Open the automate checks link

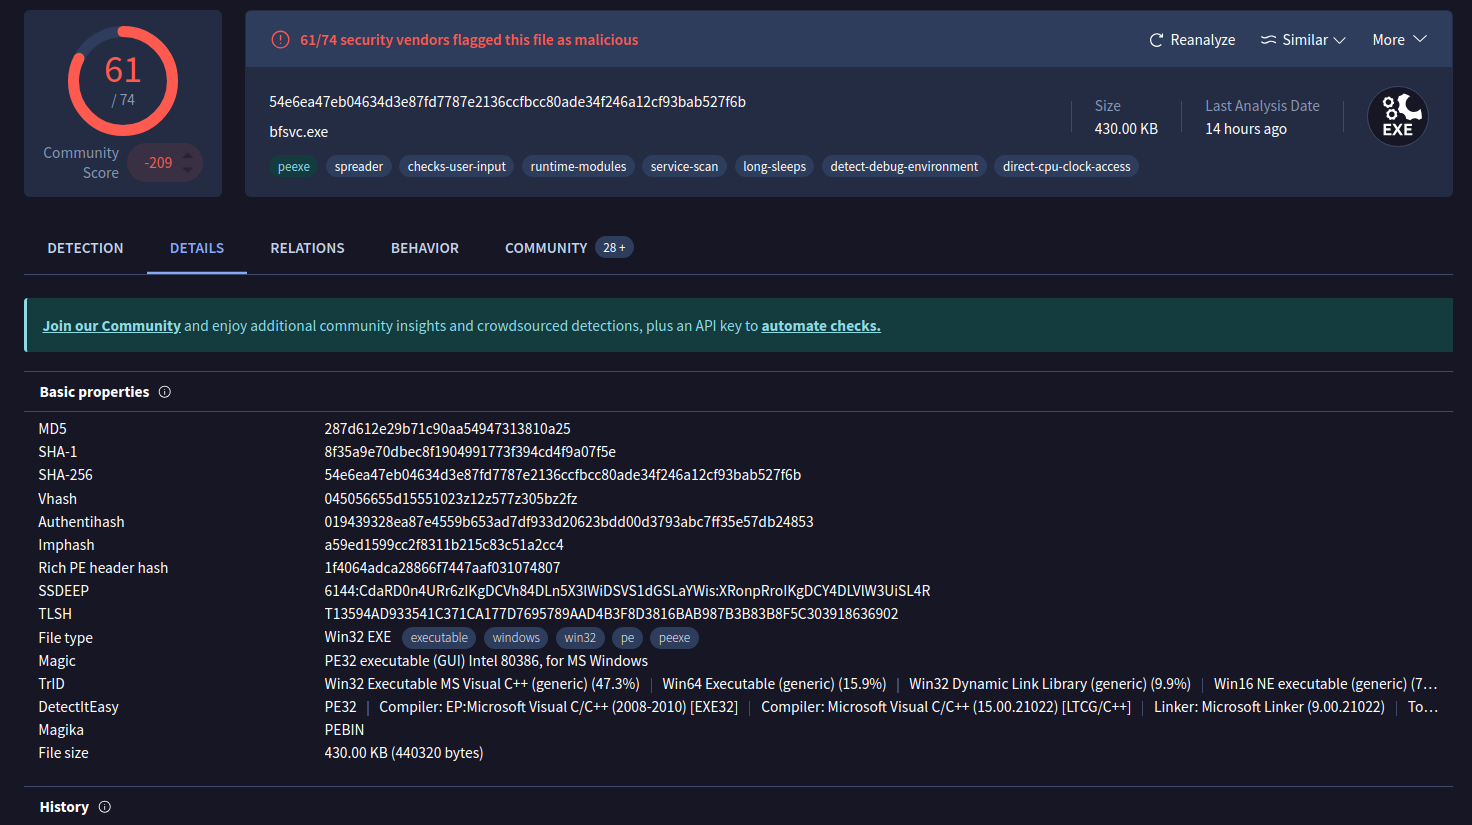[x=821, y=326]
